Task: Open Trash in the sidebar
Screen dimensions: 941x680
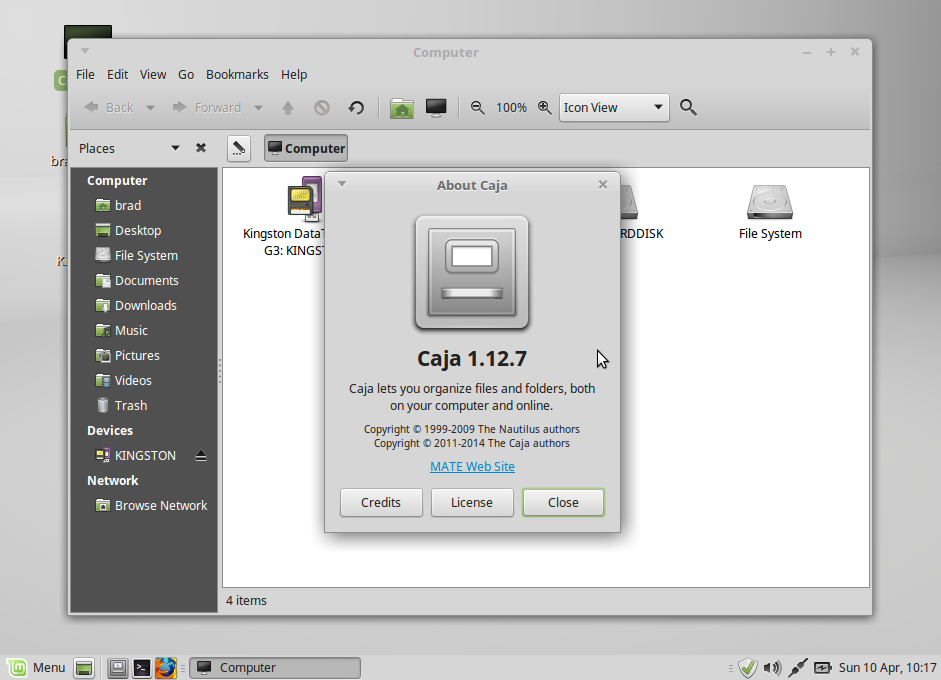Action: click(144, 406)
